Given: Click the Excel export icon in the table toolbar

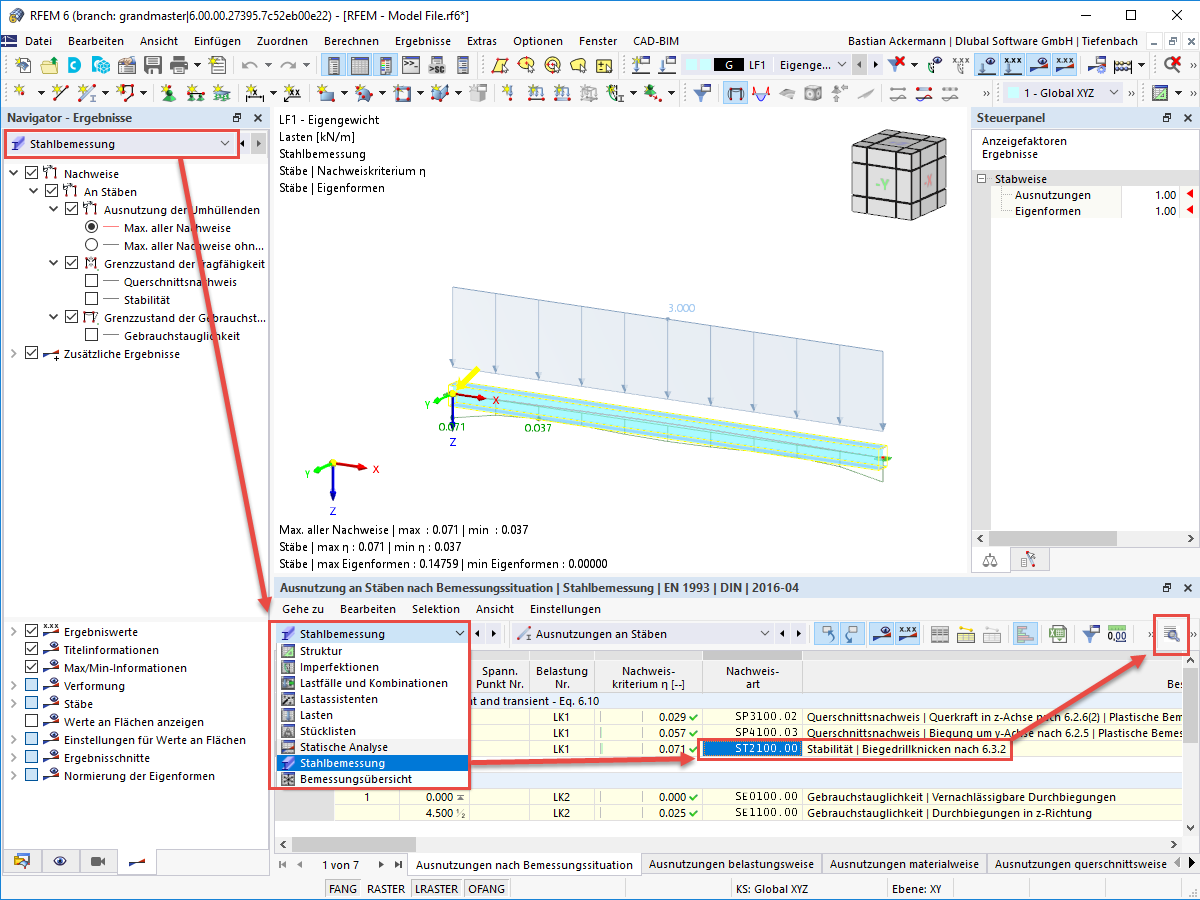Looking at the screenshot, I should 1057,633.
